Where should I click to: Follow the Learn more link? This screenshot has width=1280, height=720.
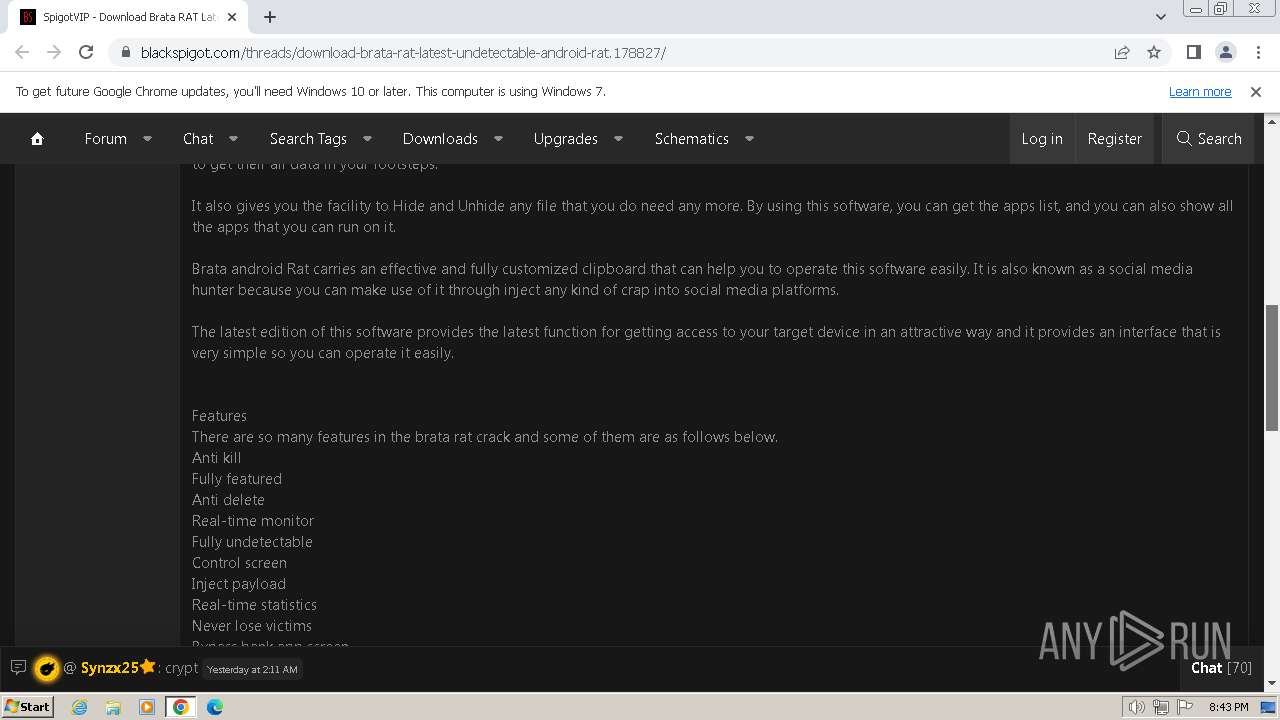[x=1200, y=91]
